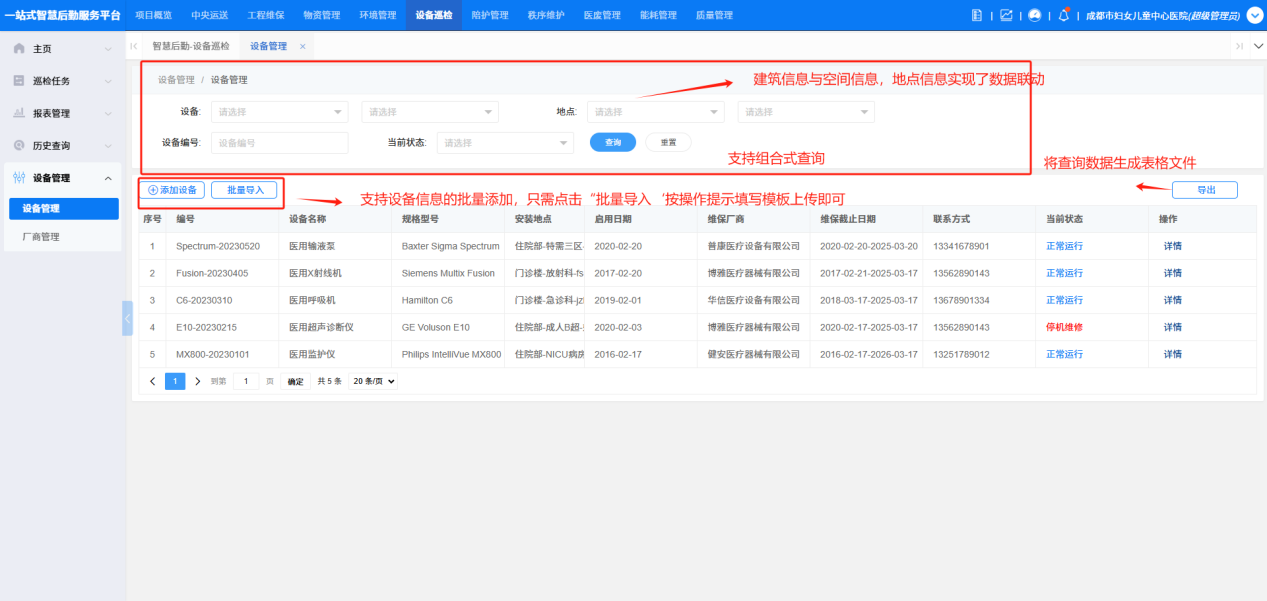
Task: Click the 查询 button
Action: [x=613, y=143]
